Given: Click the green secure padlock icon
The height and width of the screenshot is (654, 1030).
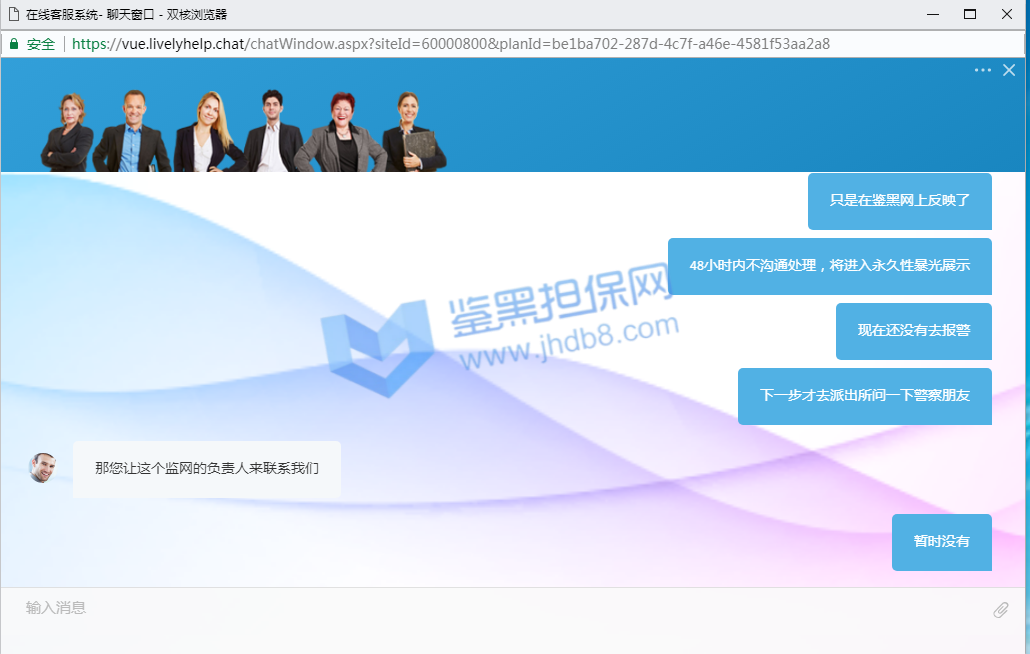Looking at the screenshot, I should (14, 44).
